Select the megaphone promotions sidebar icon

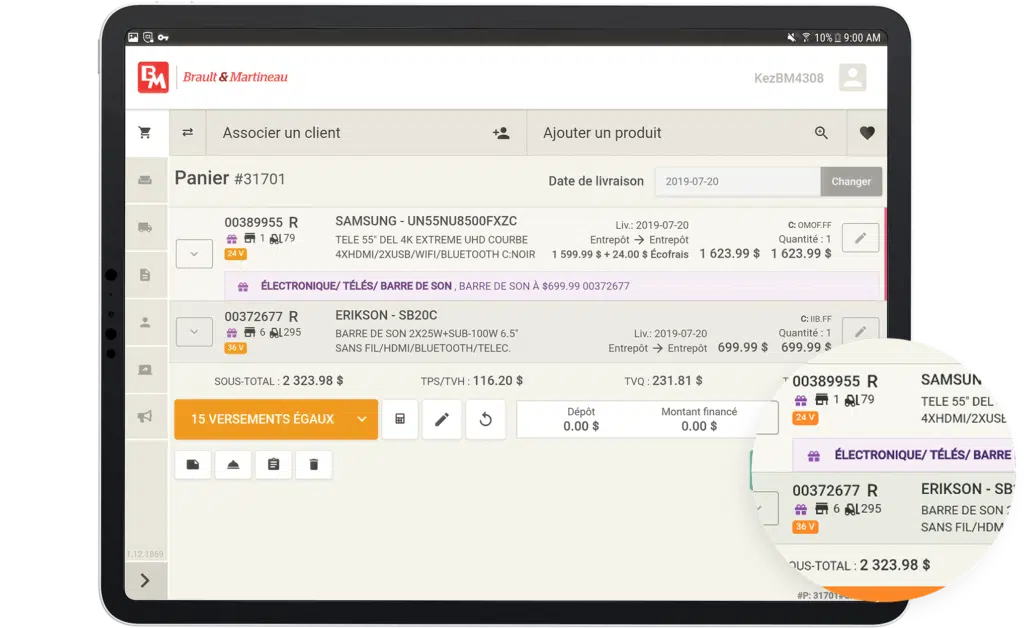tap(145, 417)
